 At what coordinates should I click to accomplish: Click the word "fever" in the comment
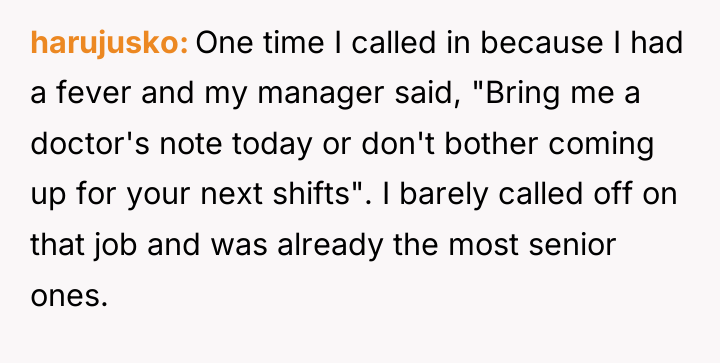click(x=95, y=93)
